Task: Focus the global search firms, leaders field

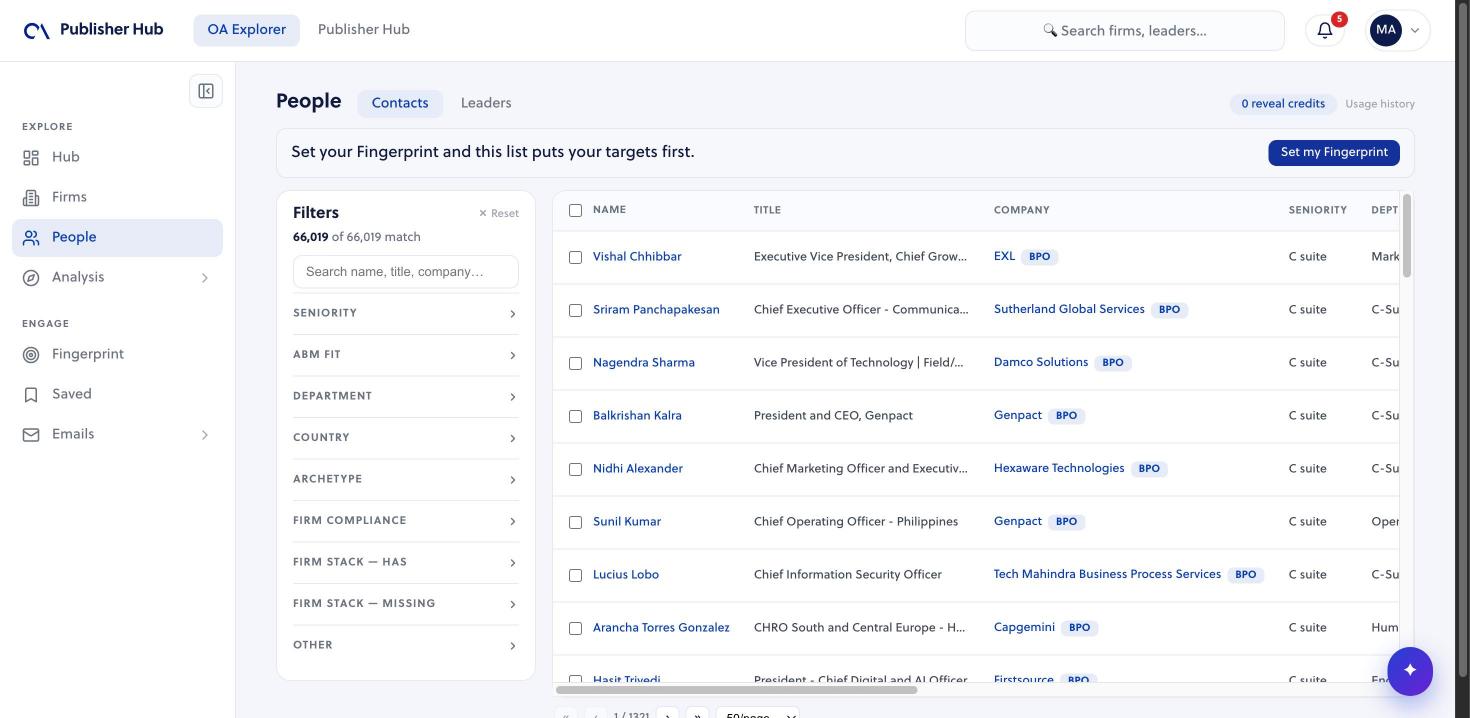Action: (1125, 31)
